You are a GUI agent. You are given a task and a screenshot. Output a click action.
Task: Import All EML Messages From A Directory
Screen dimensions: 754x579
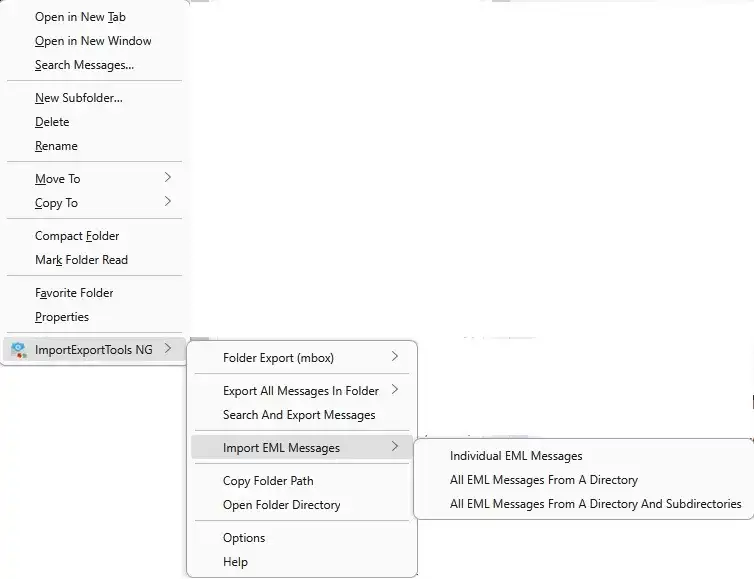(x=584, y=480)
